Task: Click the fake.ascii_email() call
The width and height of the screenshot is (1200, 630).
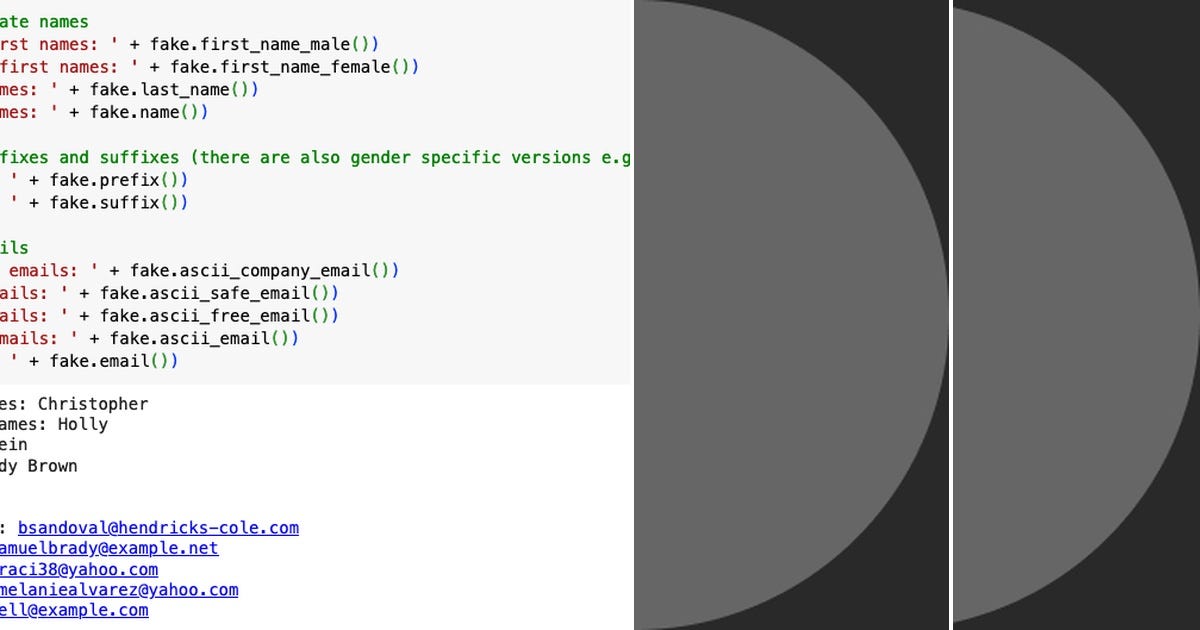Action: [x=205, y=338]
